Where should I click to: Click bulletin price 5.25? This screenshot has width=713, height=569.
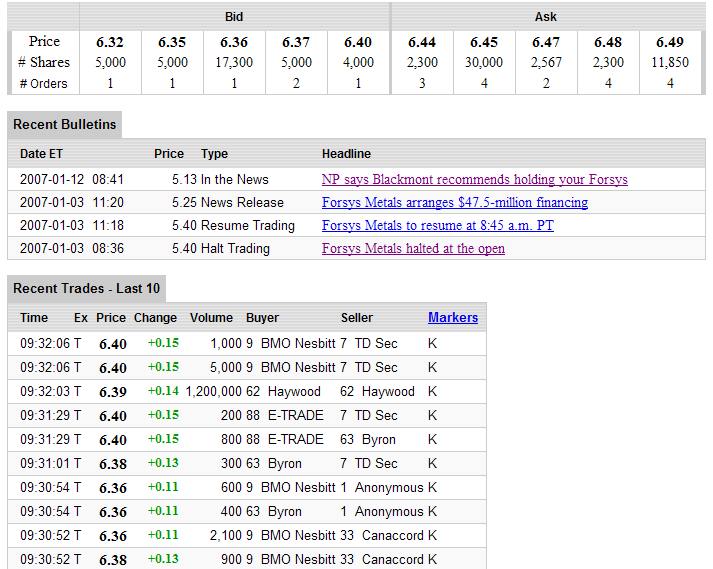tap(184, 202)
